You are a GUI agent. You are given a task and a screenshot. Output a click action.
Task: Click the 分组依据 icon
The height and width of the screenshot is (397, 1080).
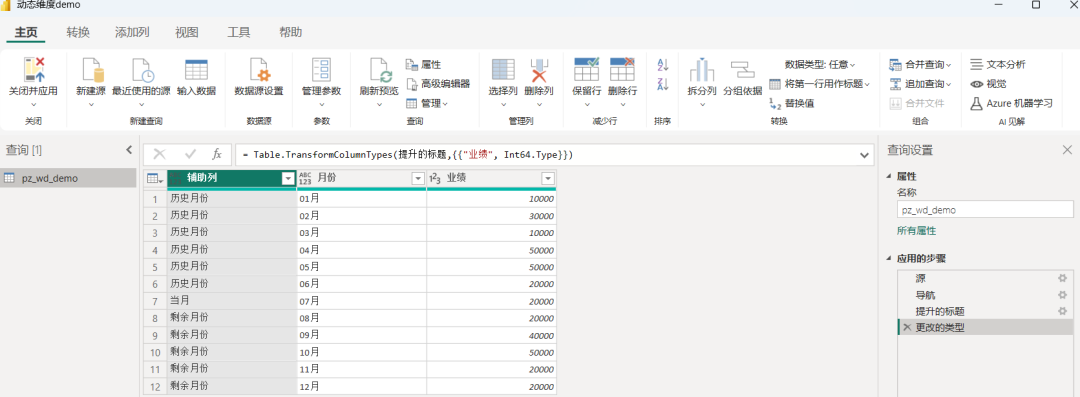[742, 70]
